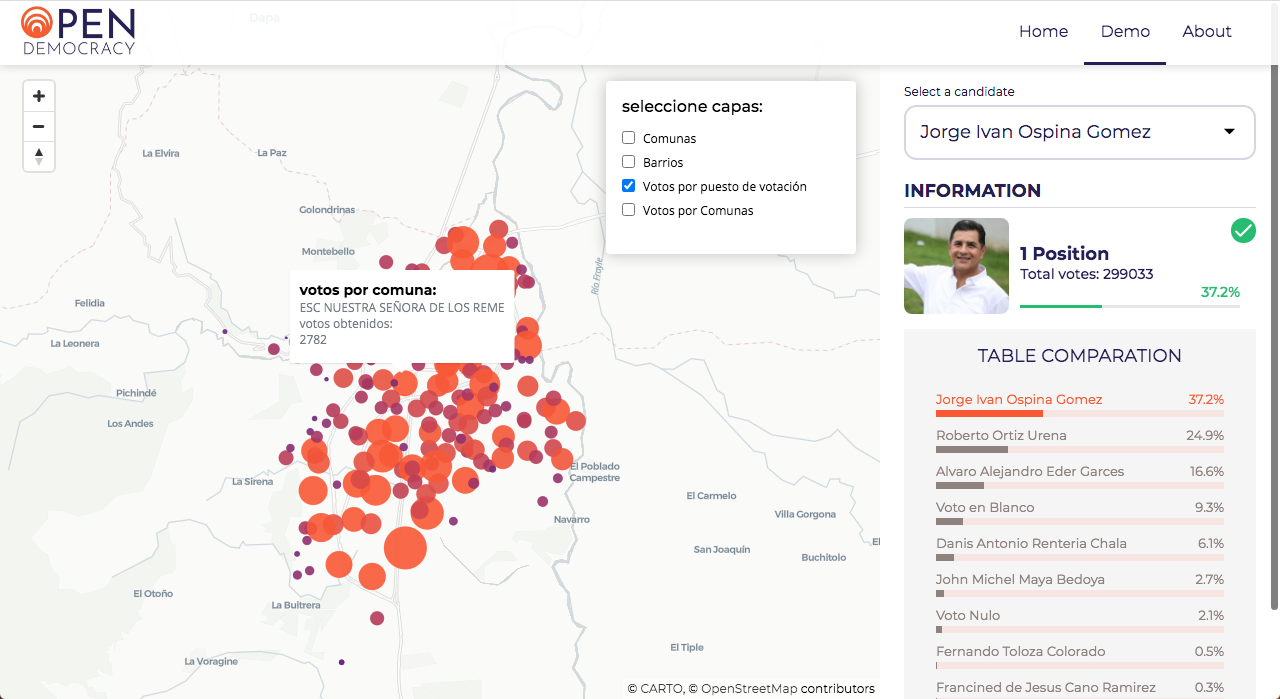Viewport: 1280px width, 699px height.
Task: Reset map bearing with compass button
Action: click(x=39, y=157)
